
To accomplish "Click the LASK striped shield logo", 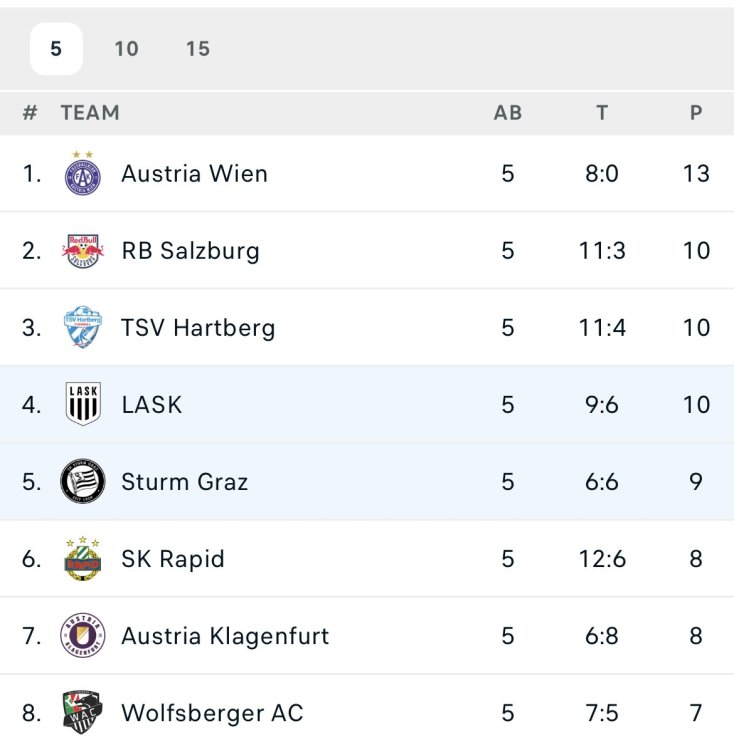I will (x=83, y=405).
